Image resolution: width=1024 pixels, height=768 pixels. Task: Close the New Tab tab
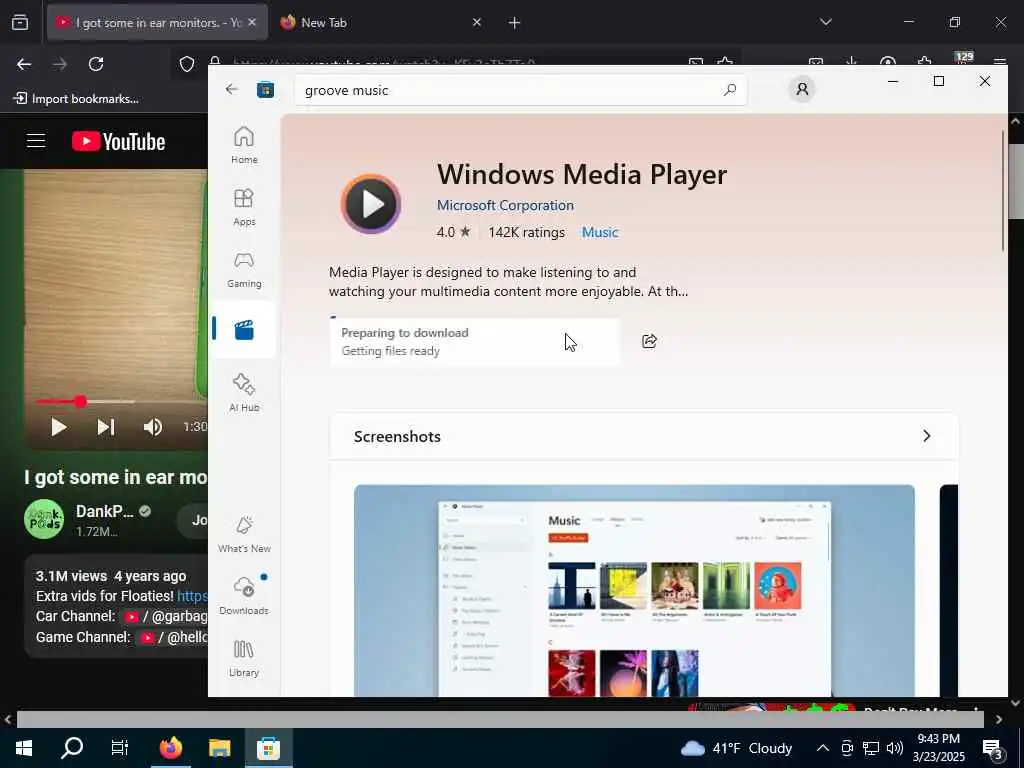(477, 22)
